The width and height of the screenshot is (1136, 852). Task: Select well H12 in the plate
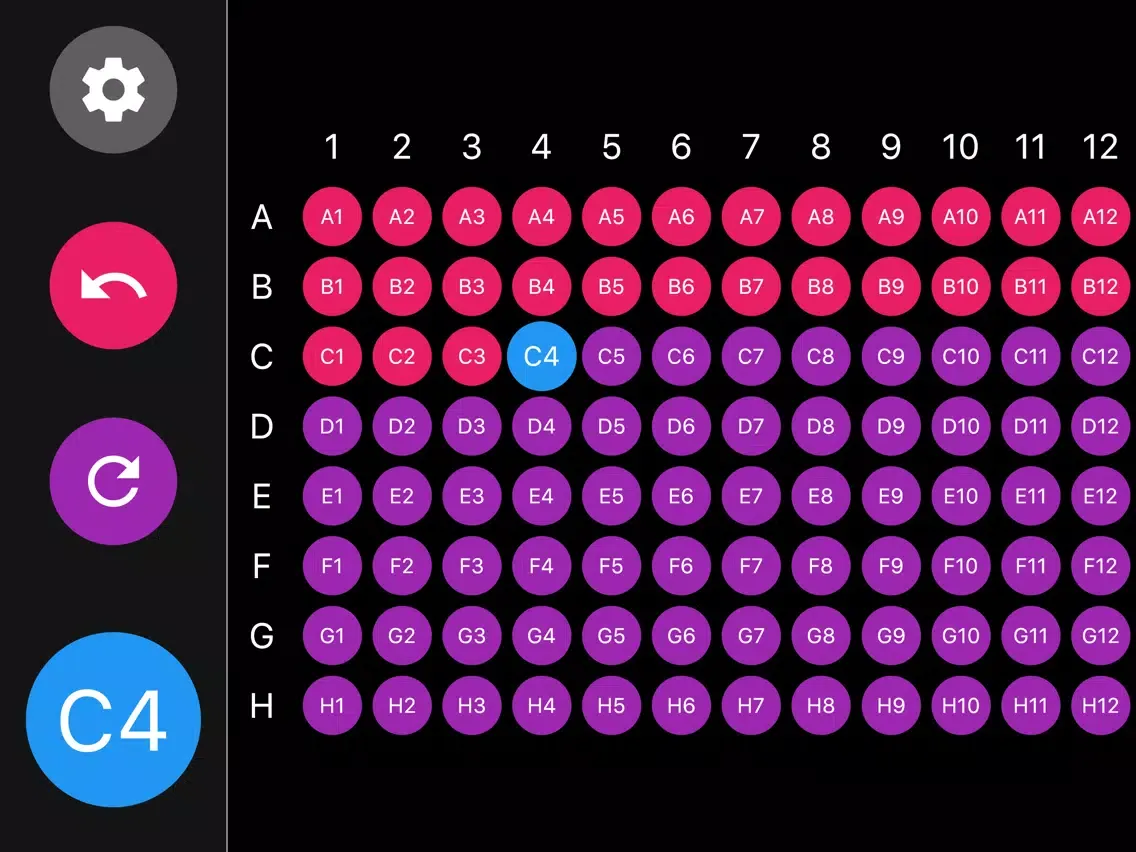click(x=1100, y=705)
